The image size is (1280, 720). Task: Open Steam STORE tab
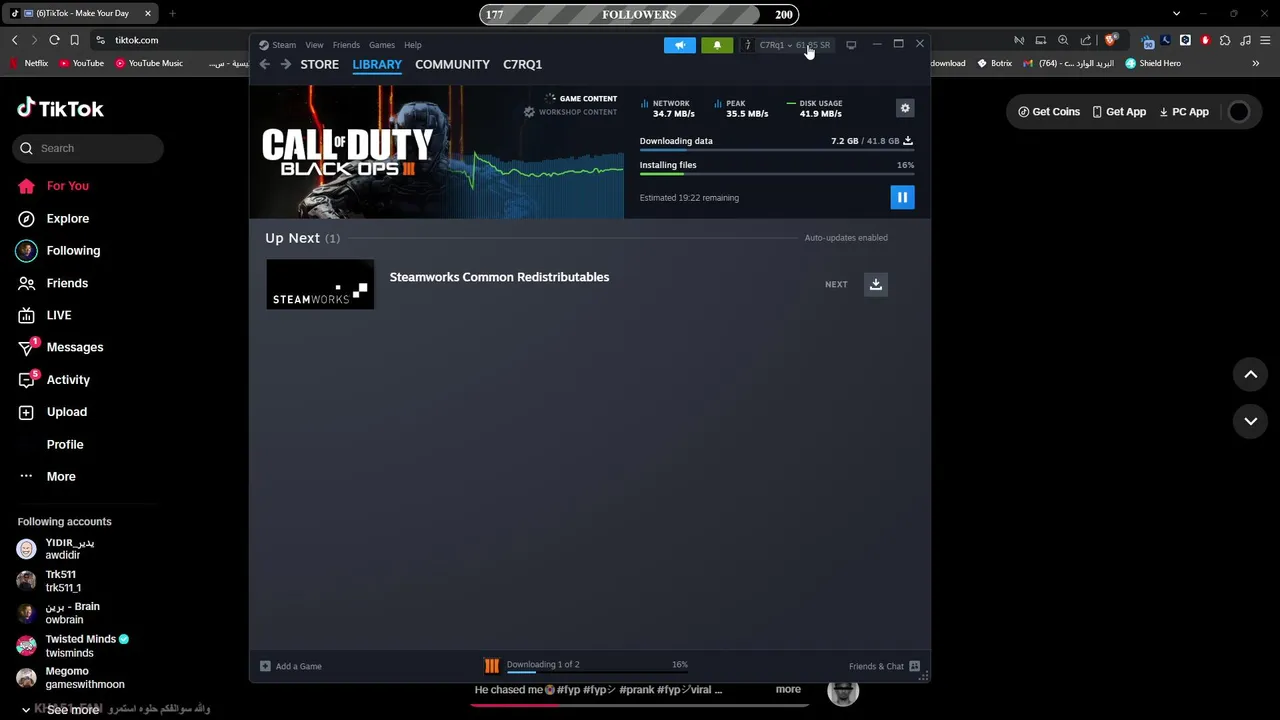(x=320, y=64)
